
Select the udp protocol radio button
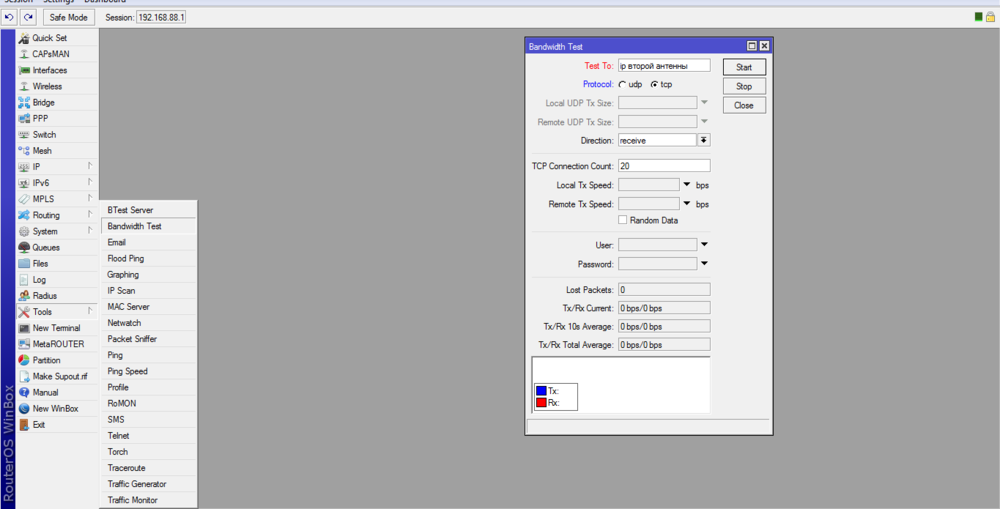pos(623,85)
